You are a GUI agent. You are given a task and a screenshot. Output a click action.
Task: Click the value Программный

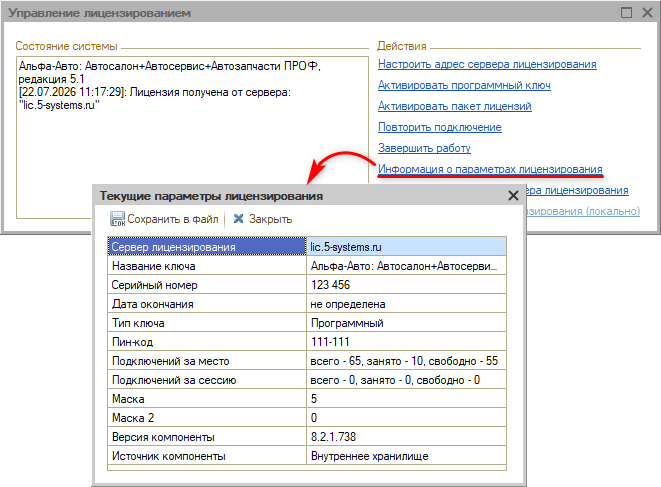406,323
